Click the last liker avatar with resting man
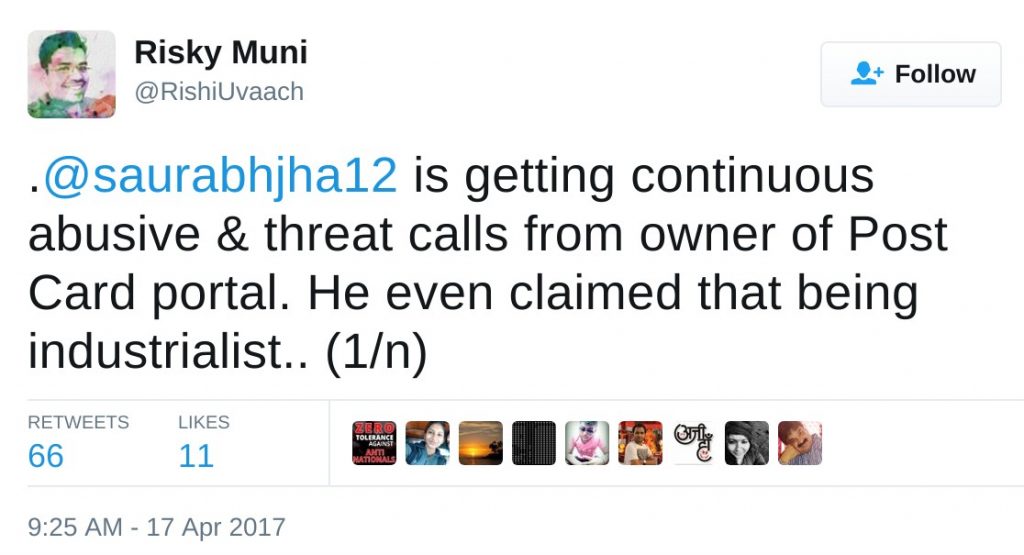Viewport: 1024px width, 555px height. point(800,443)
